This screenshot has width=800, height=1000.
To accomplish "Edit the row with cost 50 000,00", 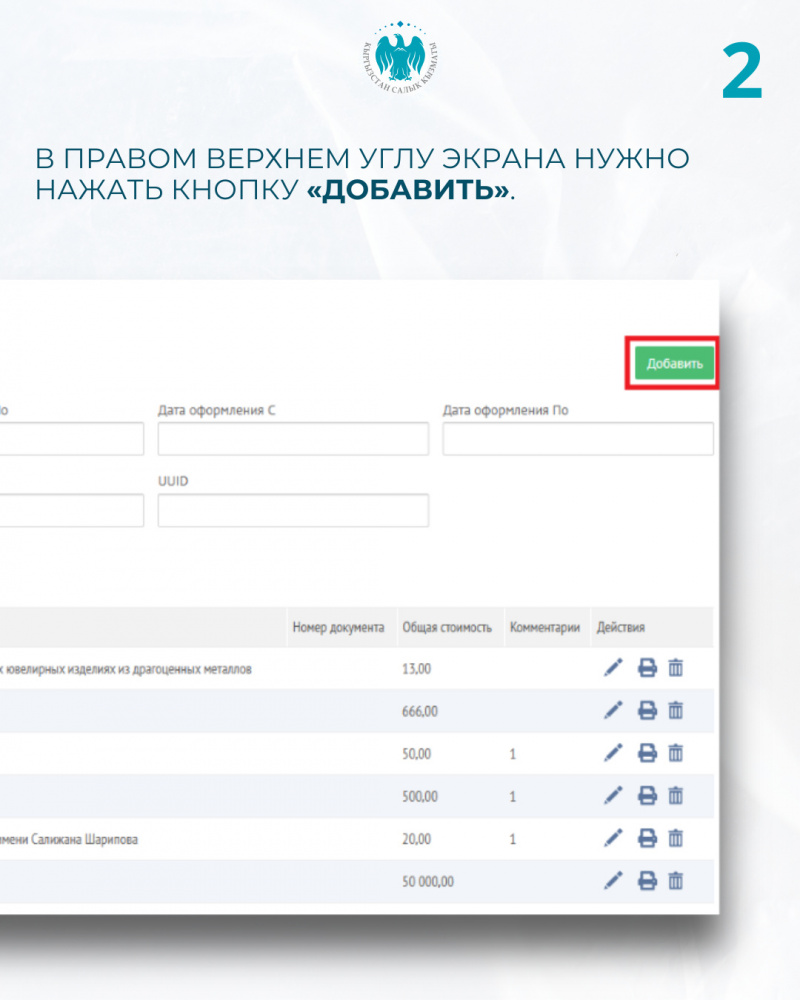I will click(613, 881).
